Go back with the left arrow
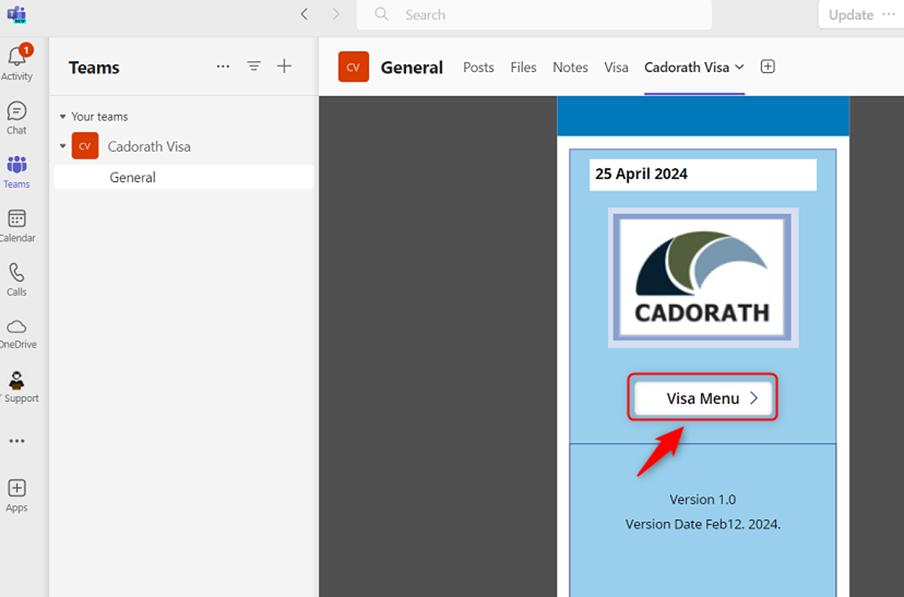 point(304,14)
